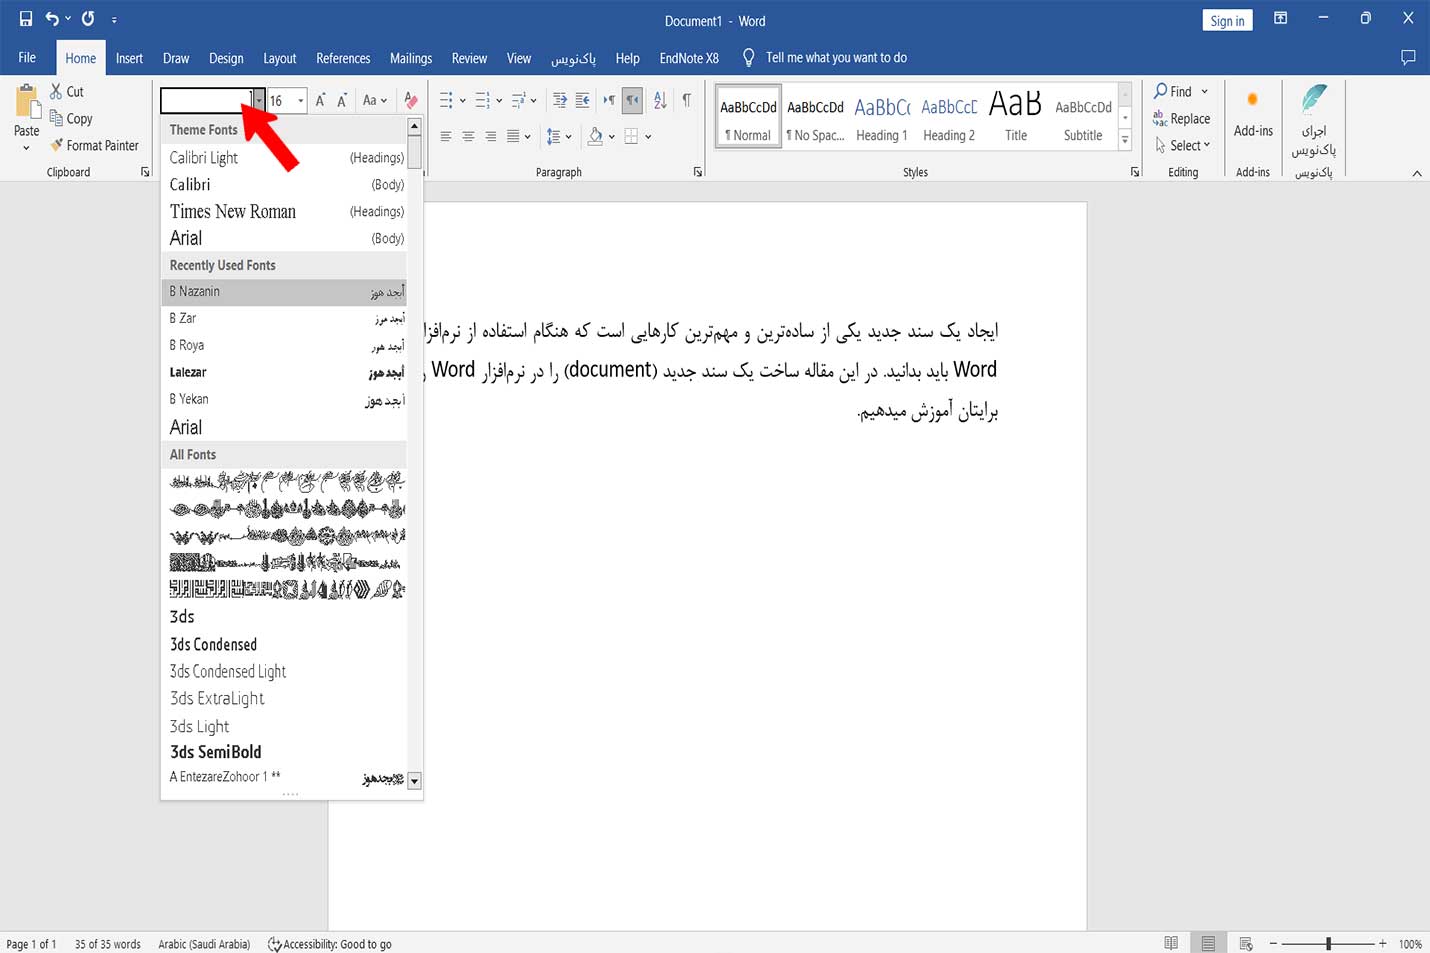Open the borders dropdown arrow
The image size is (1430, 953).
tap(648, 136)
